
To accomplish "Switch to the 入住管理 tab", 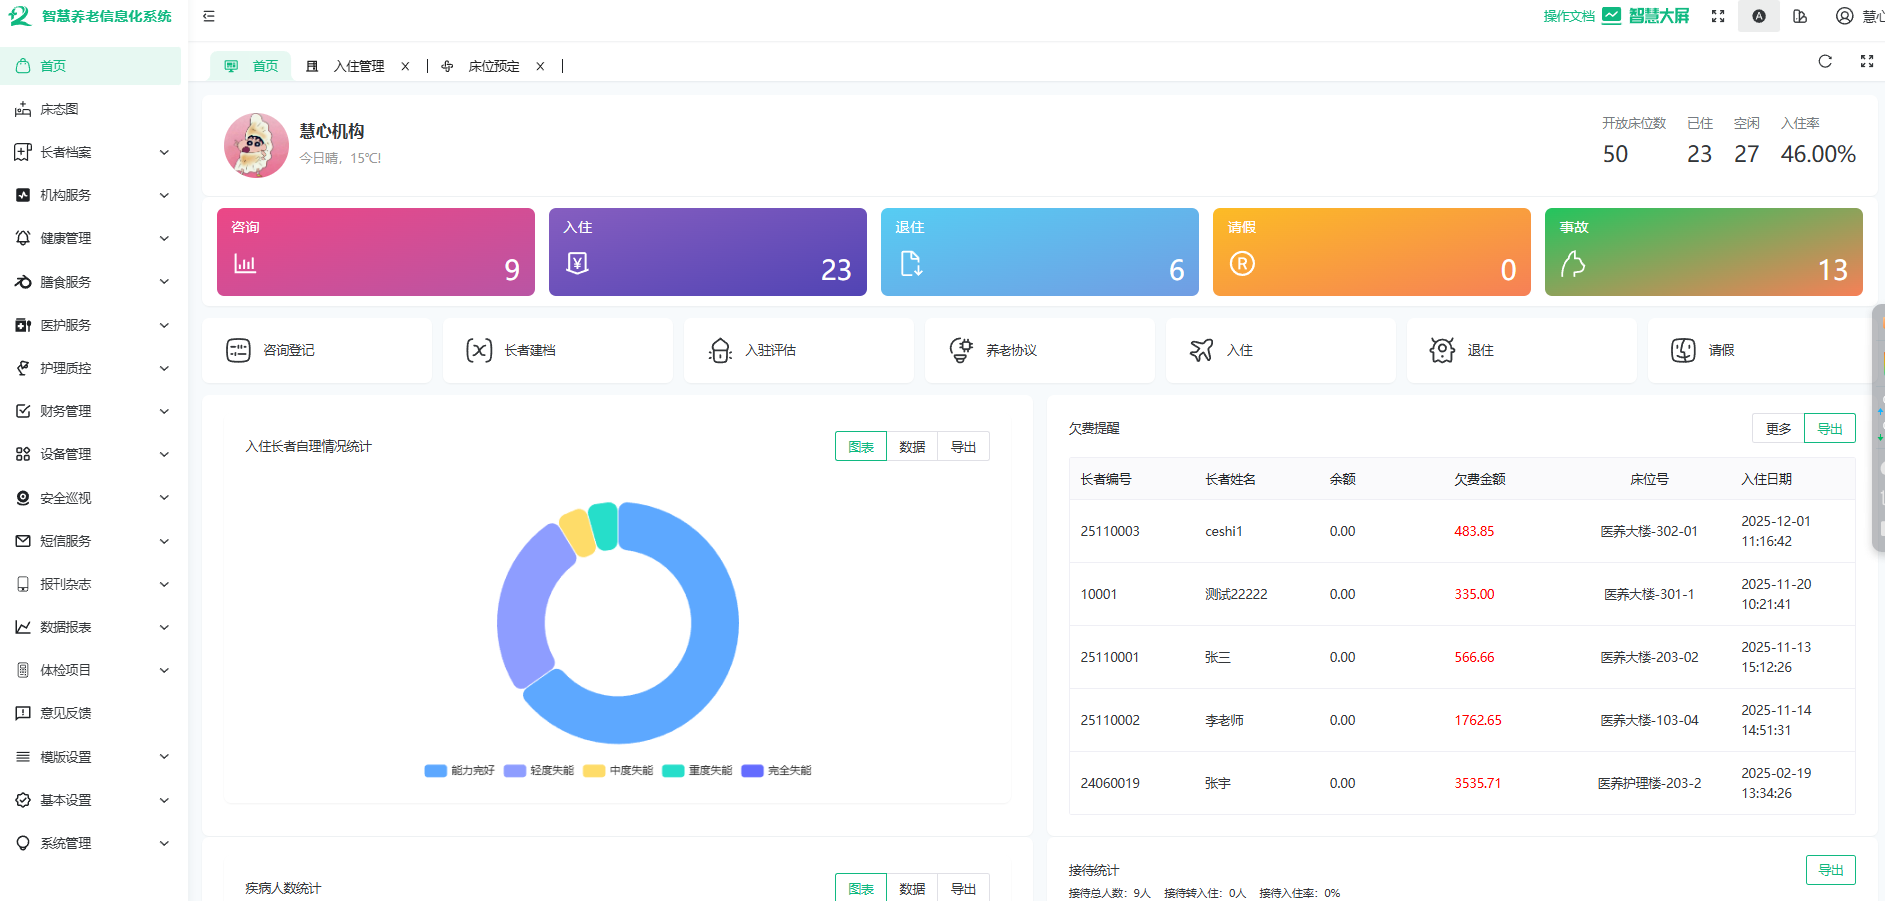I will 358,66.
